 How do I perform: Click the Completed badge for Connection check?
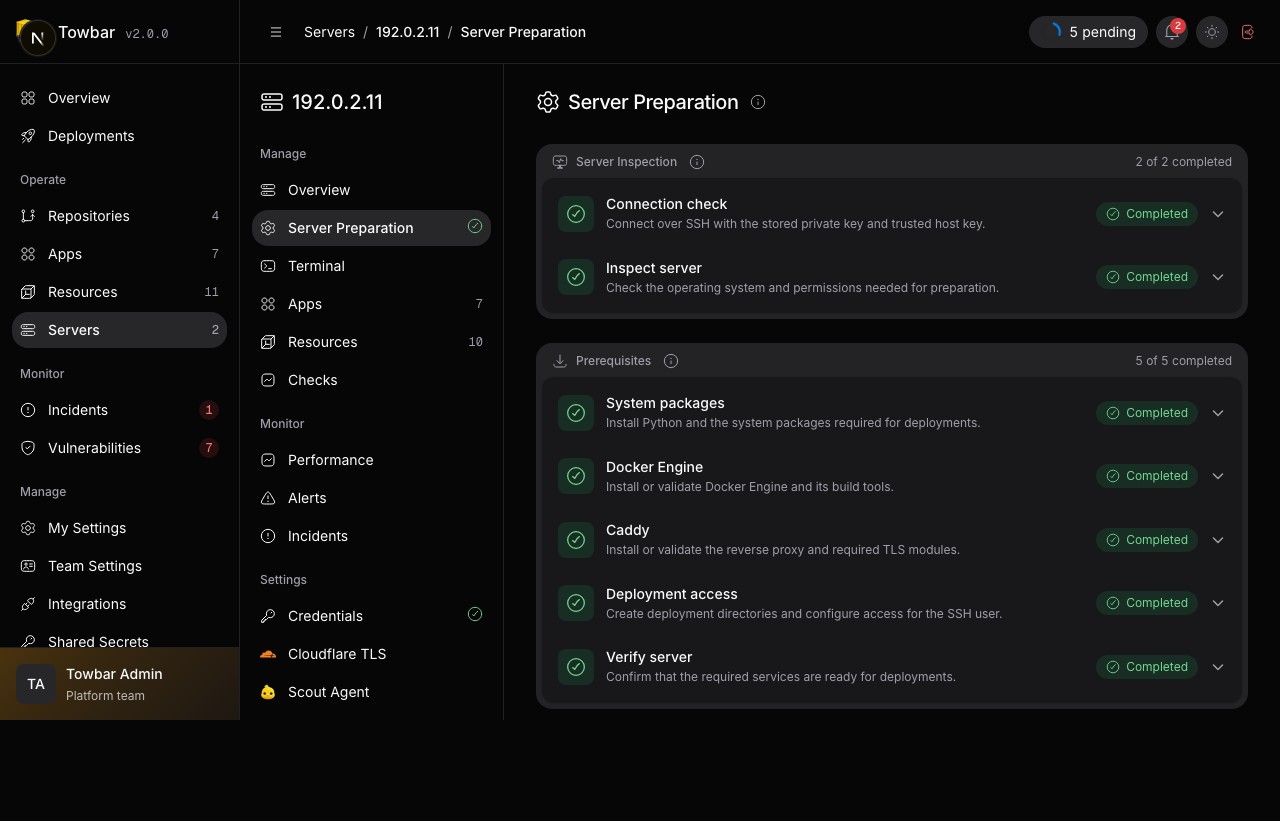pos(1147,214)
